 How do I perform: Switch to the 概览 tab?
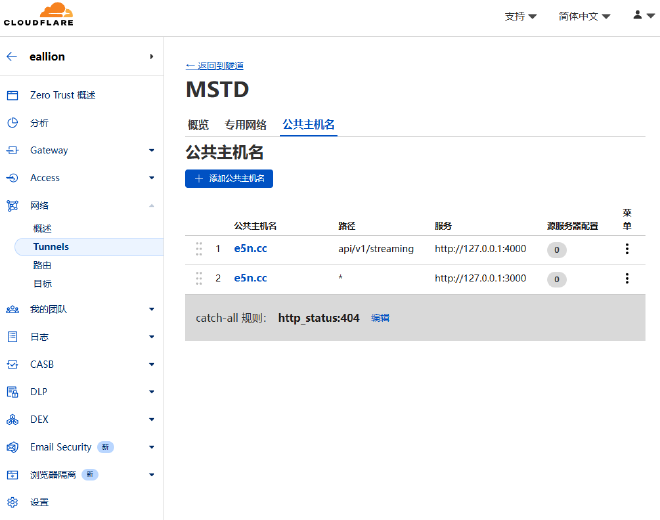coord(198,125)
